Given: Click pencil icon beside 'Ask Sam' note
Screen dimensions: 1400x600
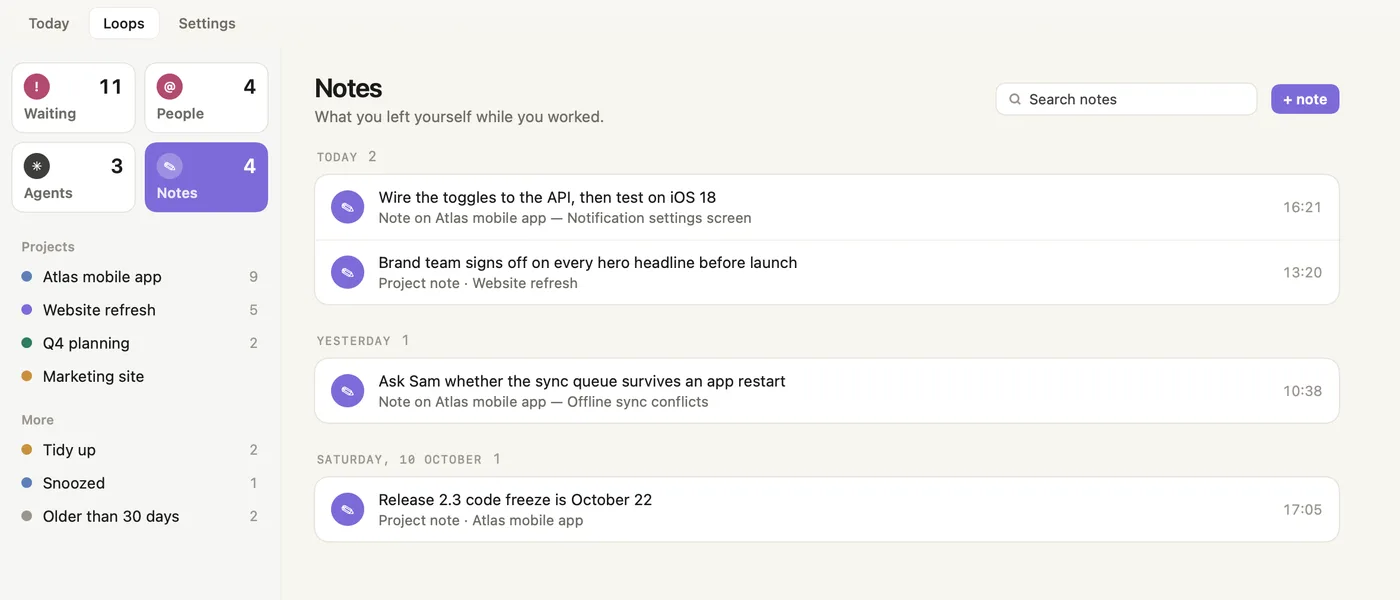Looking at the screenshot, I should point(348,391).
